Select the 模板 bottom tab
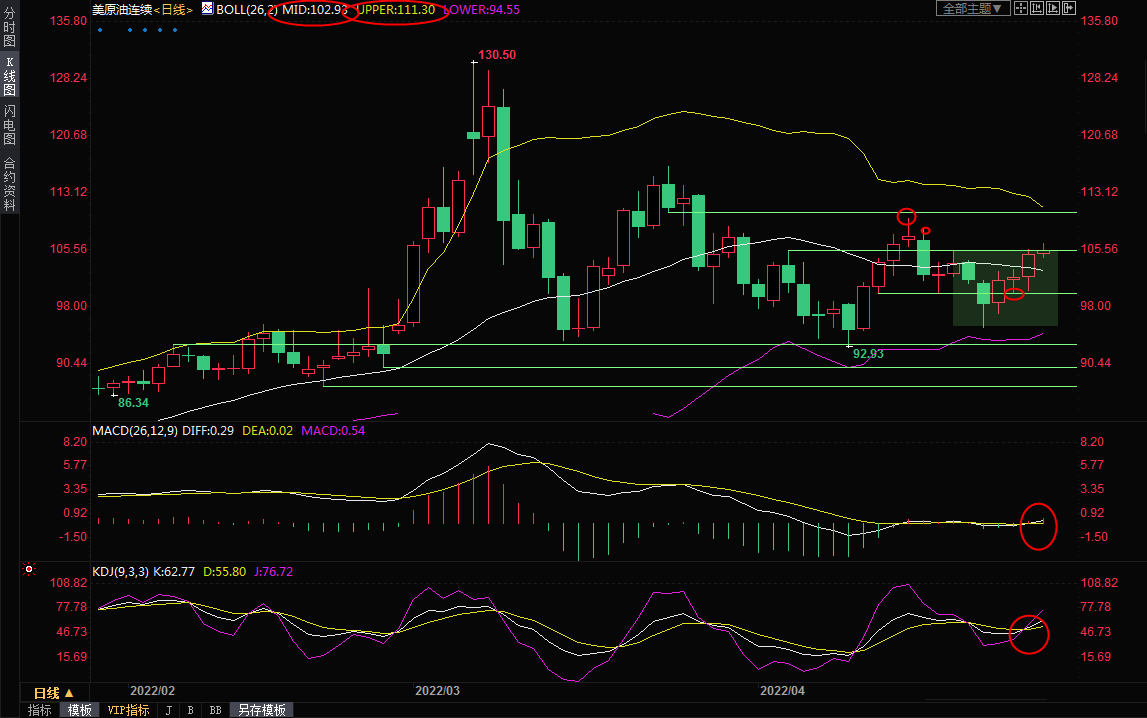 pyautogui.click(x=80, y=710)
